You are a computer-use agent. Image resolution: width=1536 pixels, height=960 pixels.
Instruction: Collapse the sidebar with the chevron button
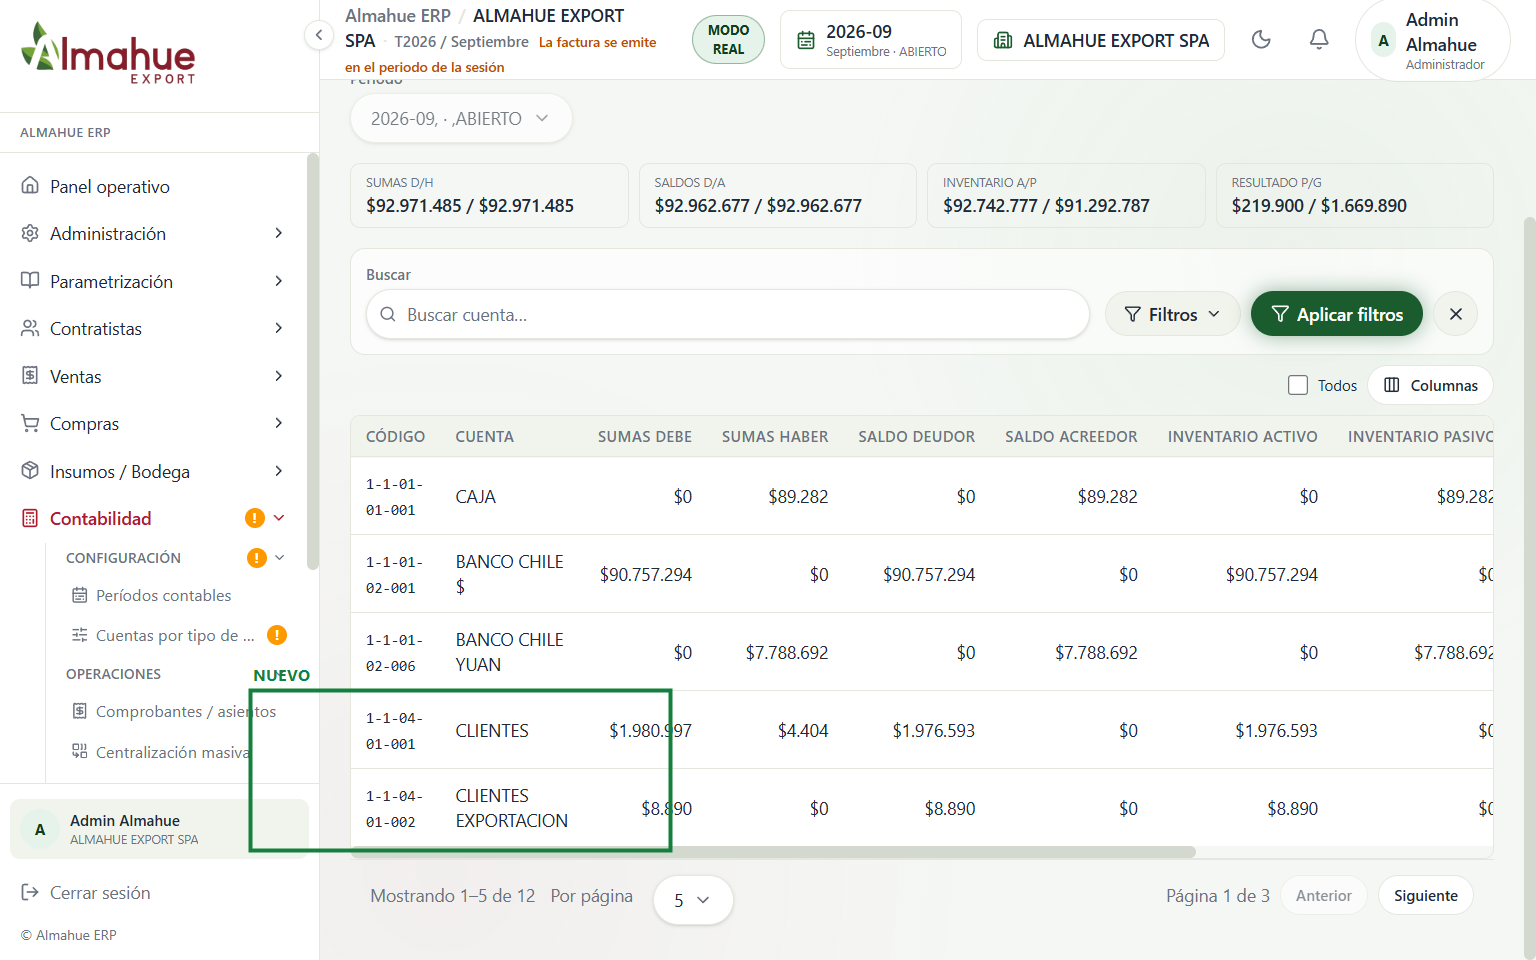click(318, 36)
